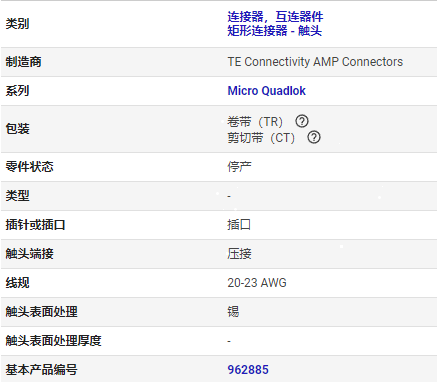Open the 连接器，互连器件 category link

tap(275, 17)
